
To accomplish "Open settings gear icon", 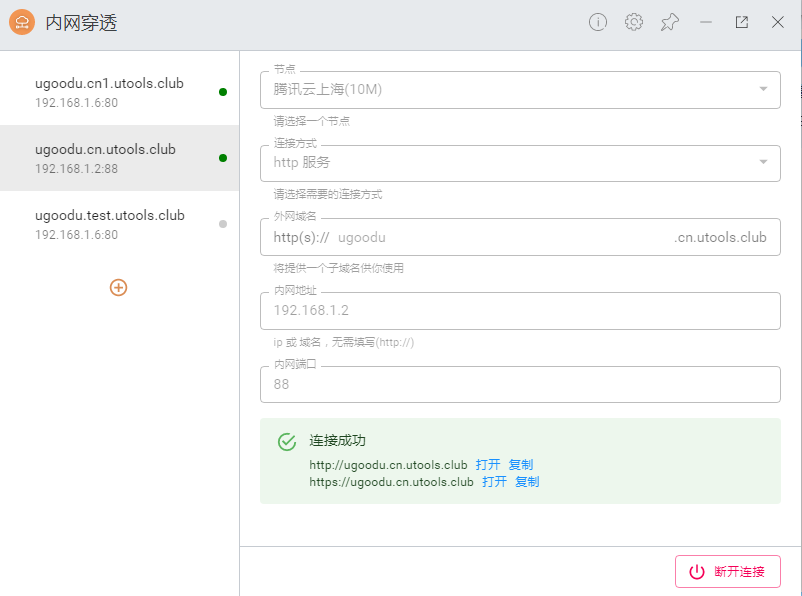I will click(634, 22).
